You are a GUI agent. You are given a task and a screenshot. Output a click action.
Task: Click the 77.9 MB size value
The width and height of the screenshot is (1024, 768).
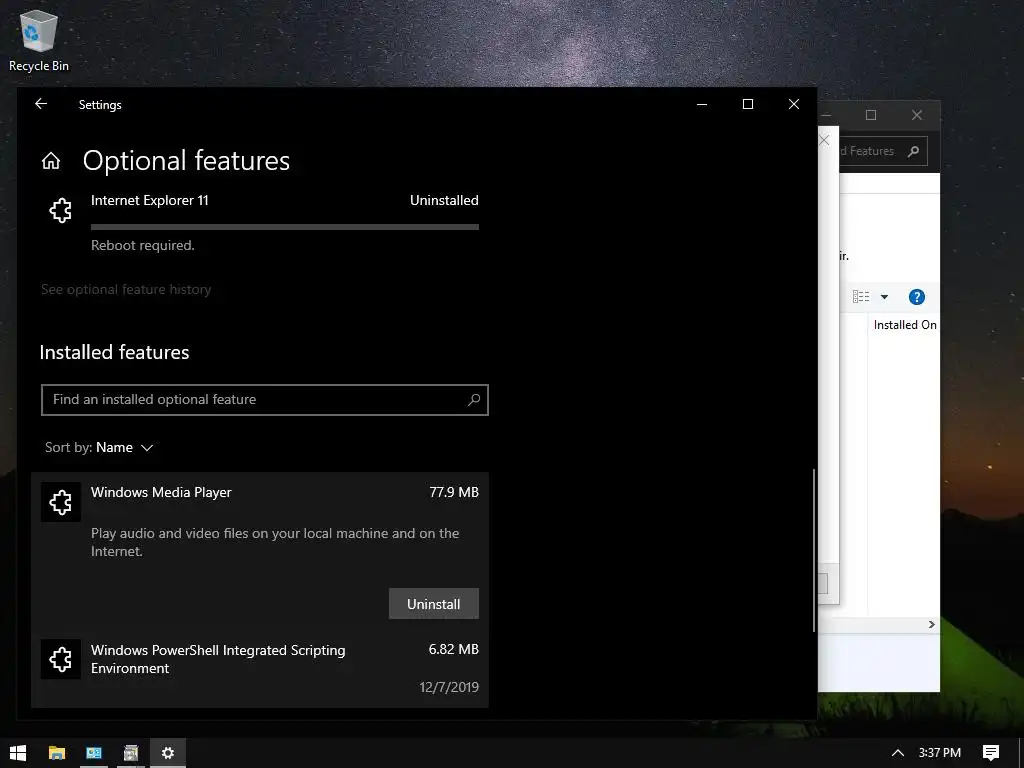click(x=454, y=492)
